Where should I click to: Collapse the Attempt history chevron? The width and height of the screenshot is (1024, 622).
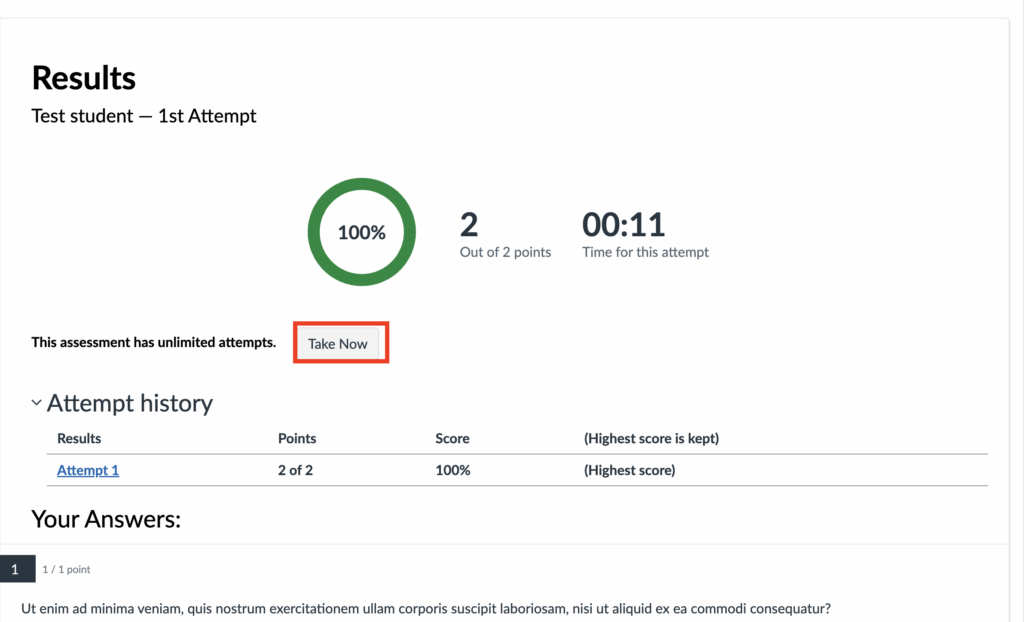(x=37, y=403)
